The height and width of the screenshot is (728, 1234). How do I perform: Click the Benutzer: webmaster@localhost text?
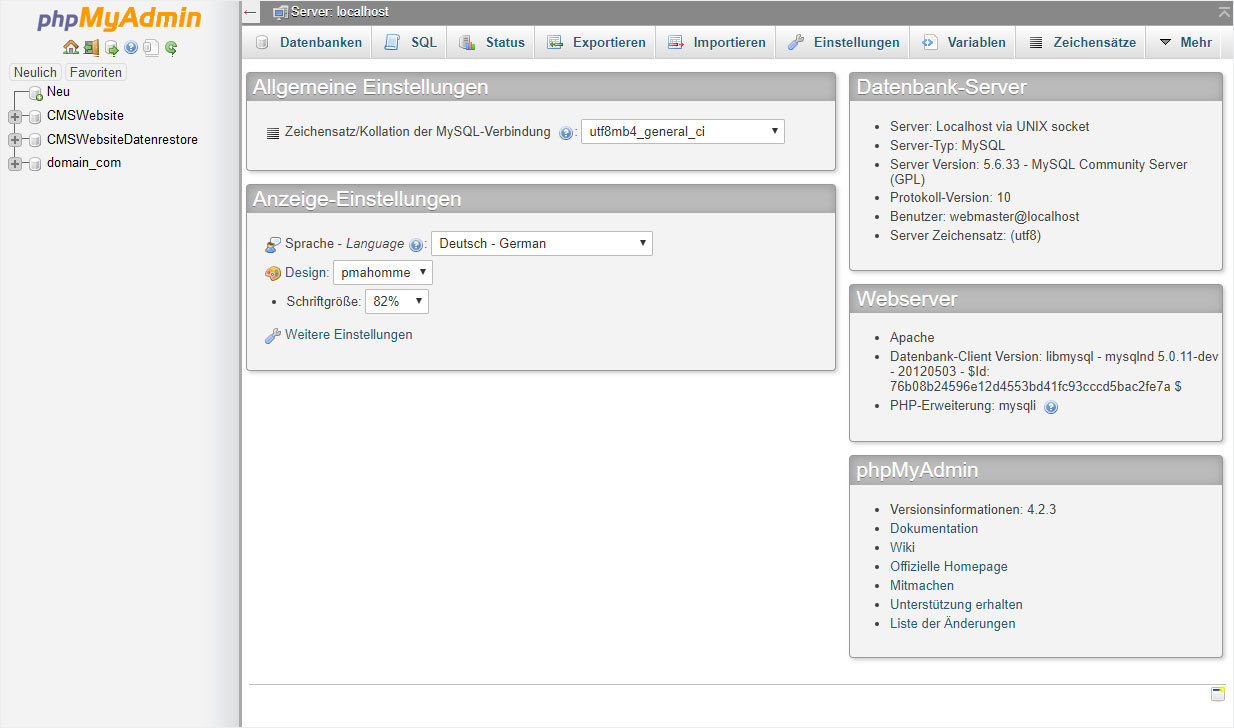click(x=985, y=216)
